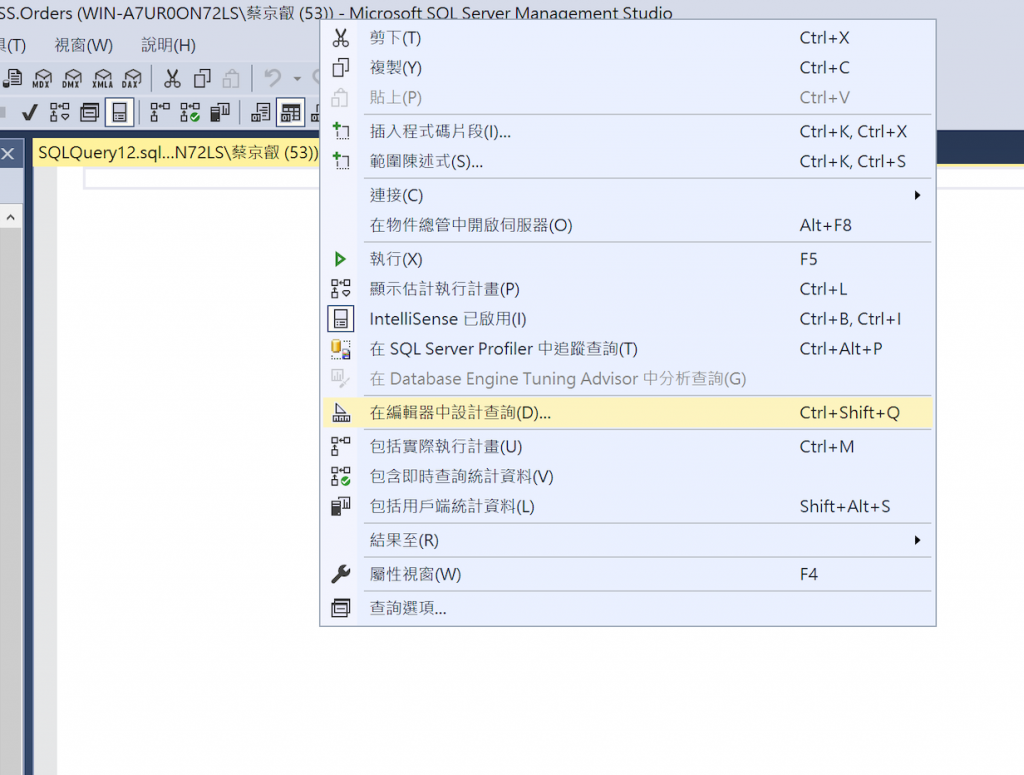This screenshot has width=1024, height=775.
Task: Toggle 包括用戶端統計資料(L) menu entry
Action: pyautogui.click(x=628, y=507)
